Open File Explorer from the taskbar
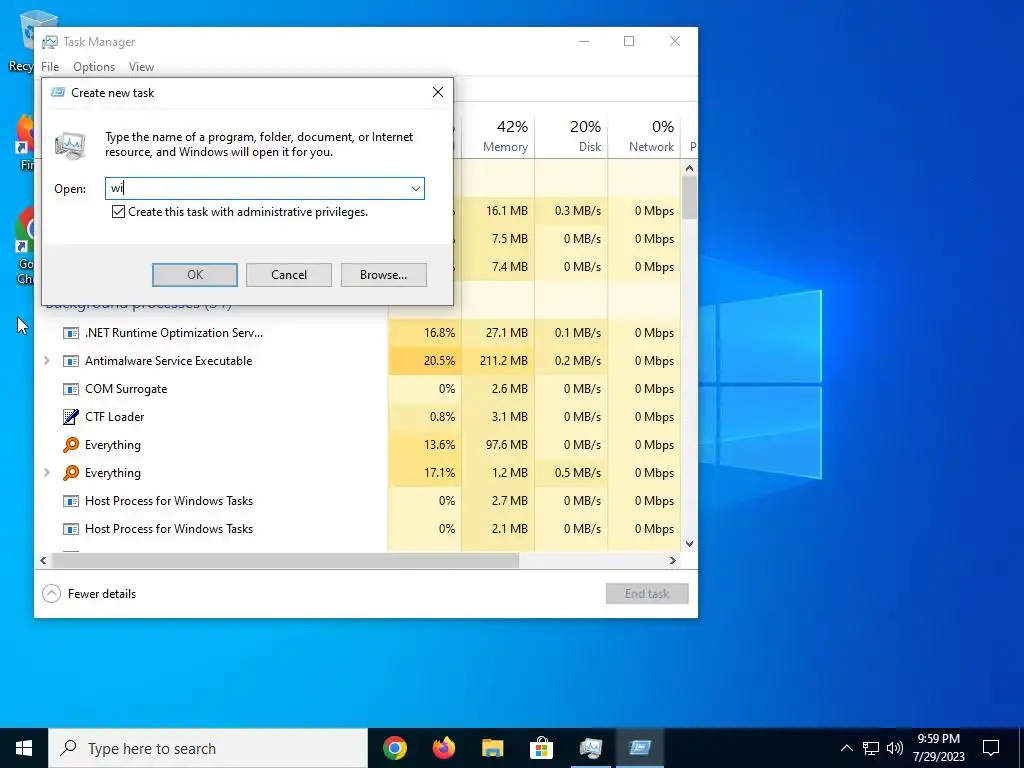Image resolution: width=1024 pixels, height=768 pixels. click(x=492, y=748)
